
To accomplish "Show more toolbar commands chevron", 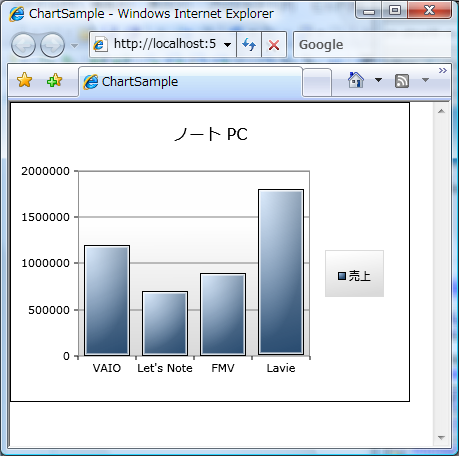I will pyautogui.click(x=443, y=70).
